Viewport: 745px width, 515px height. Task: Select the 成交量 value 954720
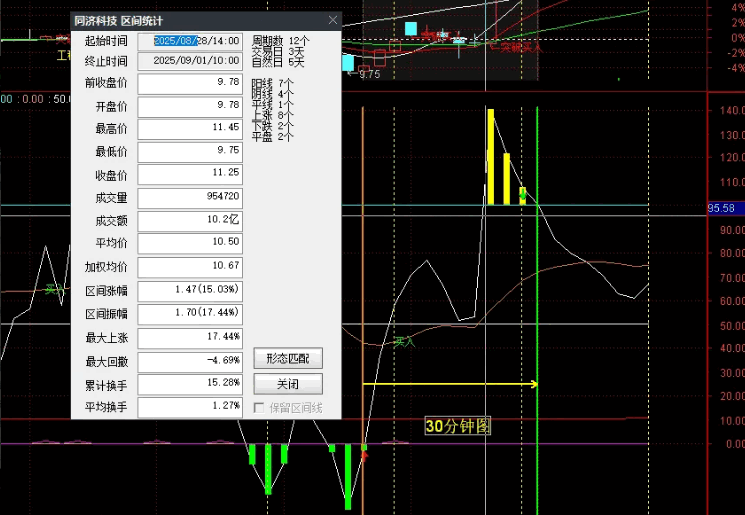190,198
